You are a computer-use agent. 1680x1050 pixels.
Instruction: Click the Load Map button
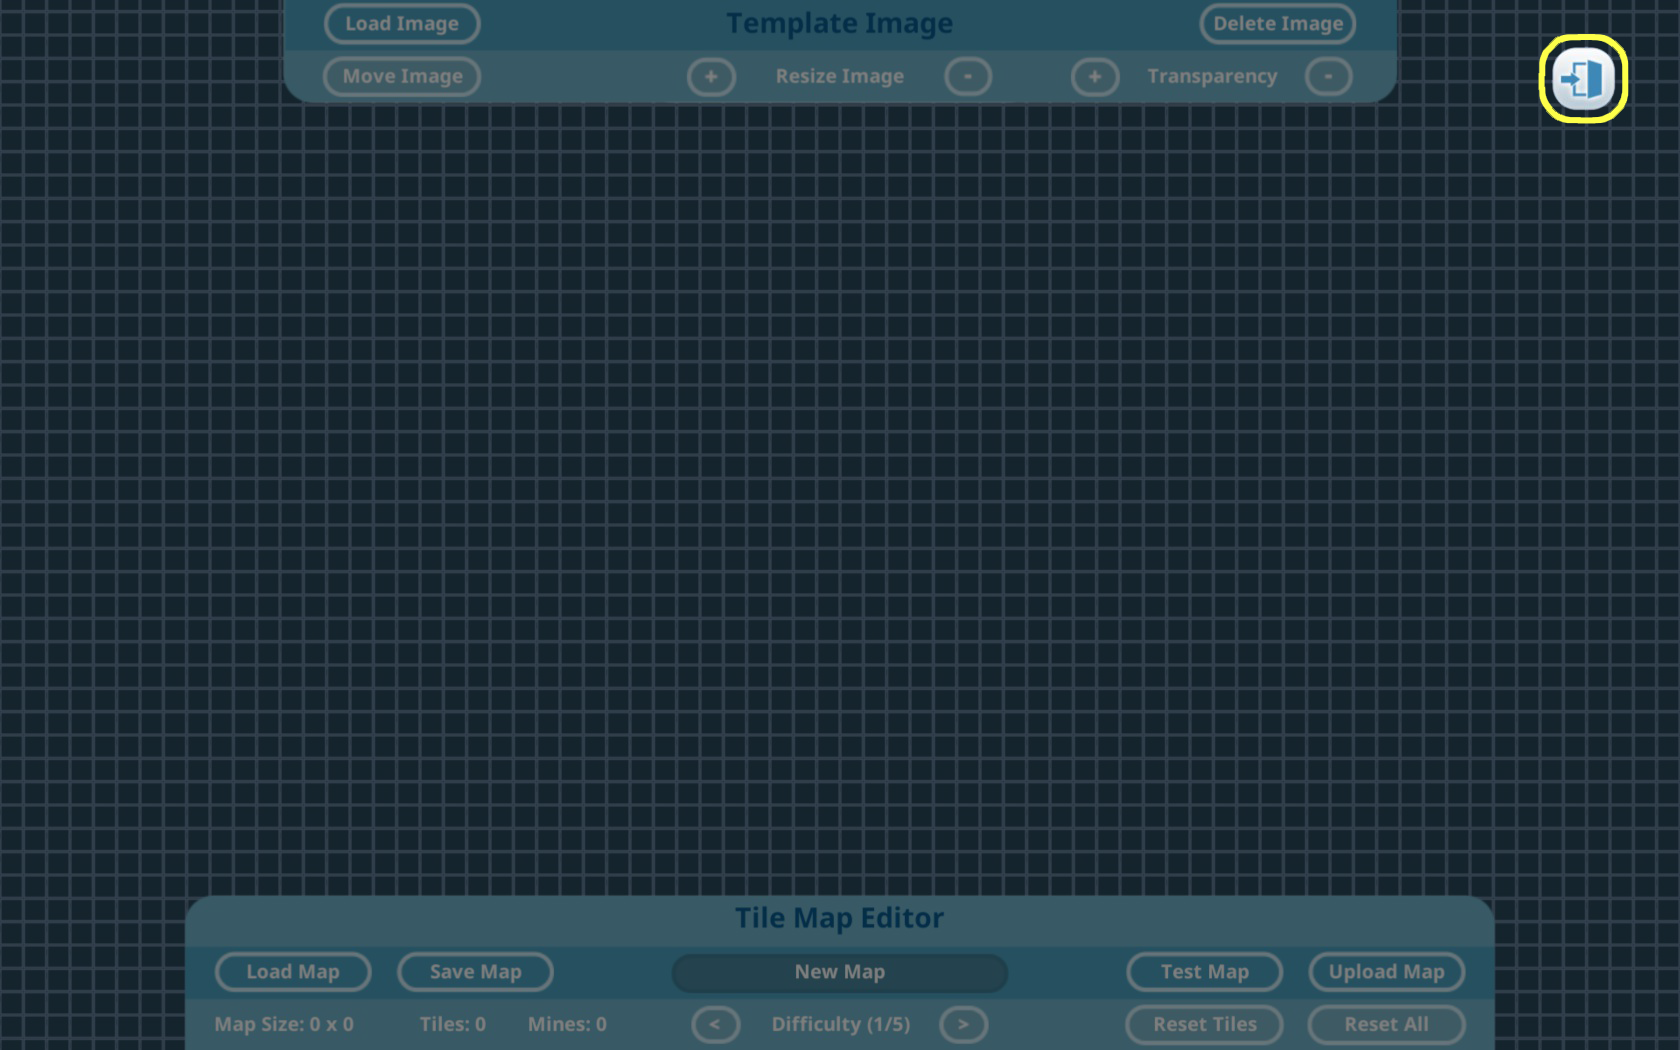coord(293,972)
